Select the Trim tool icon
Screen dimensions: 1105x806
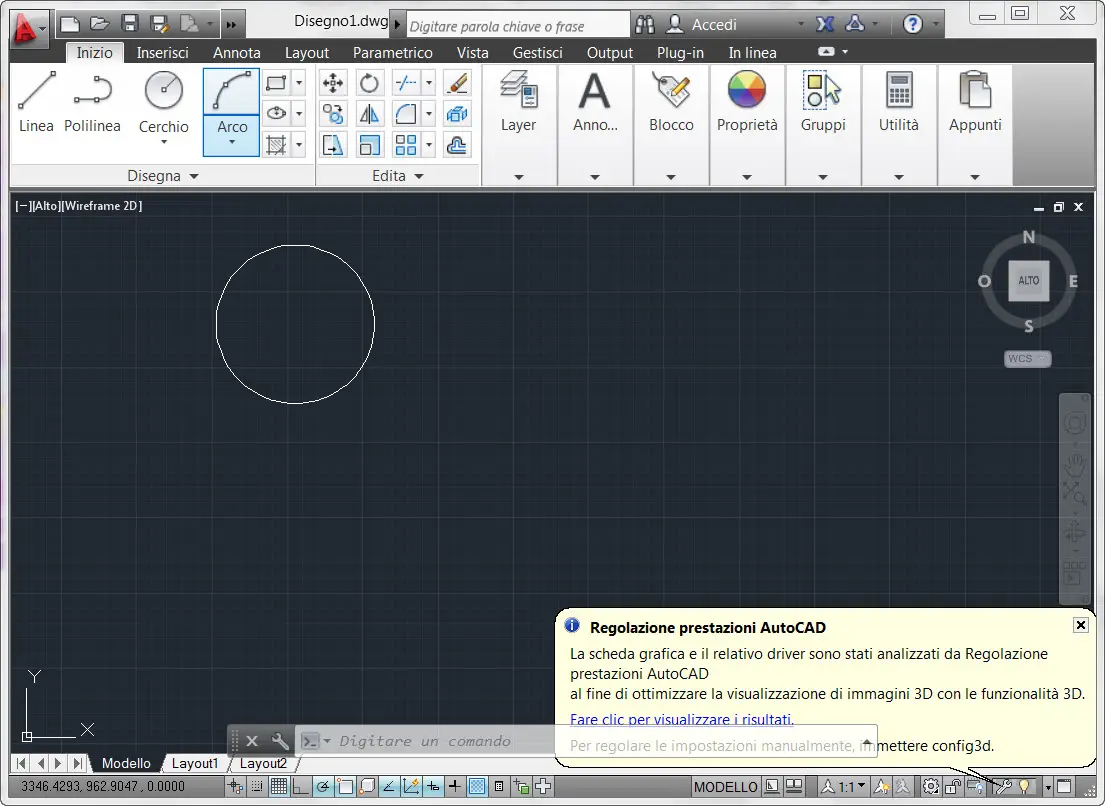[406, 83]
